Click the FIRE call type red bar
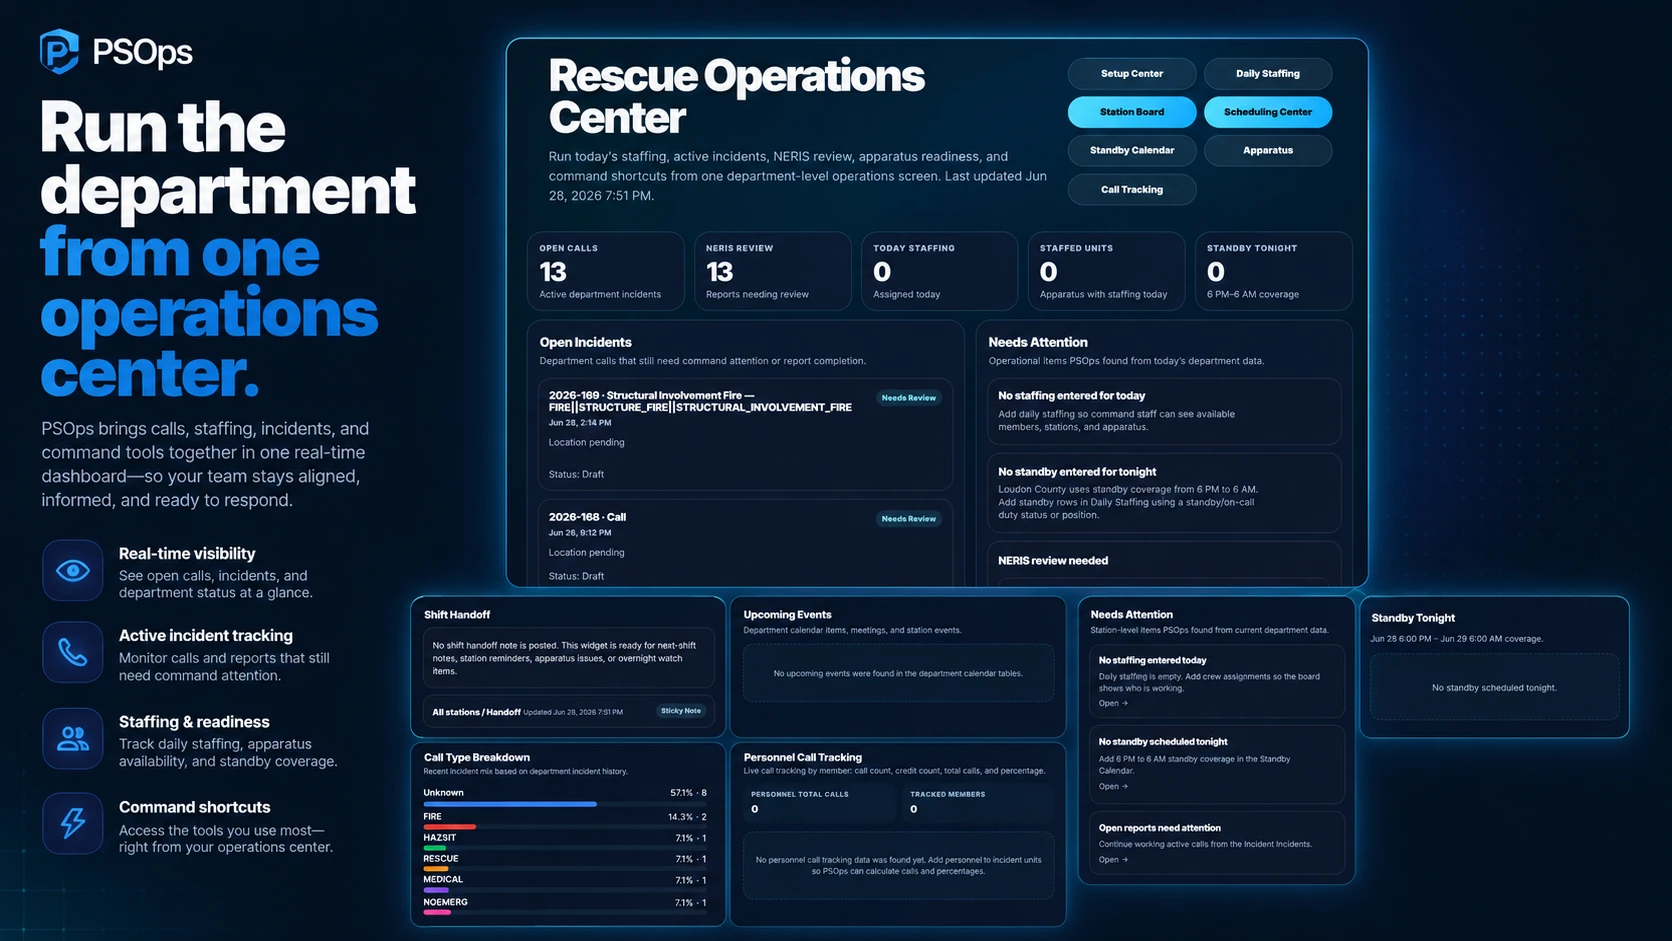The height and width of the screenshot is (941, 1672). [x=449, y=827]
